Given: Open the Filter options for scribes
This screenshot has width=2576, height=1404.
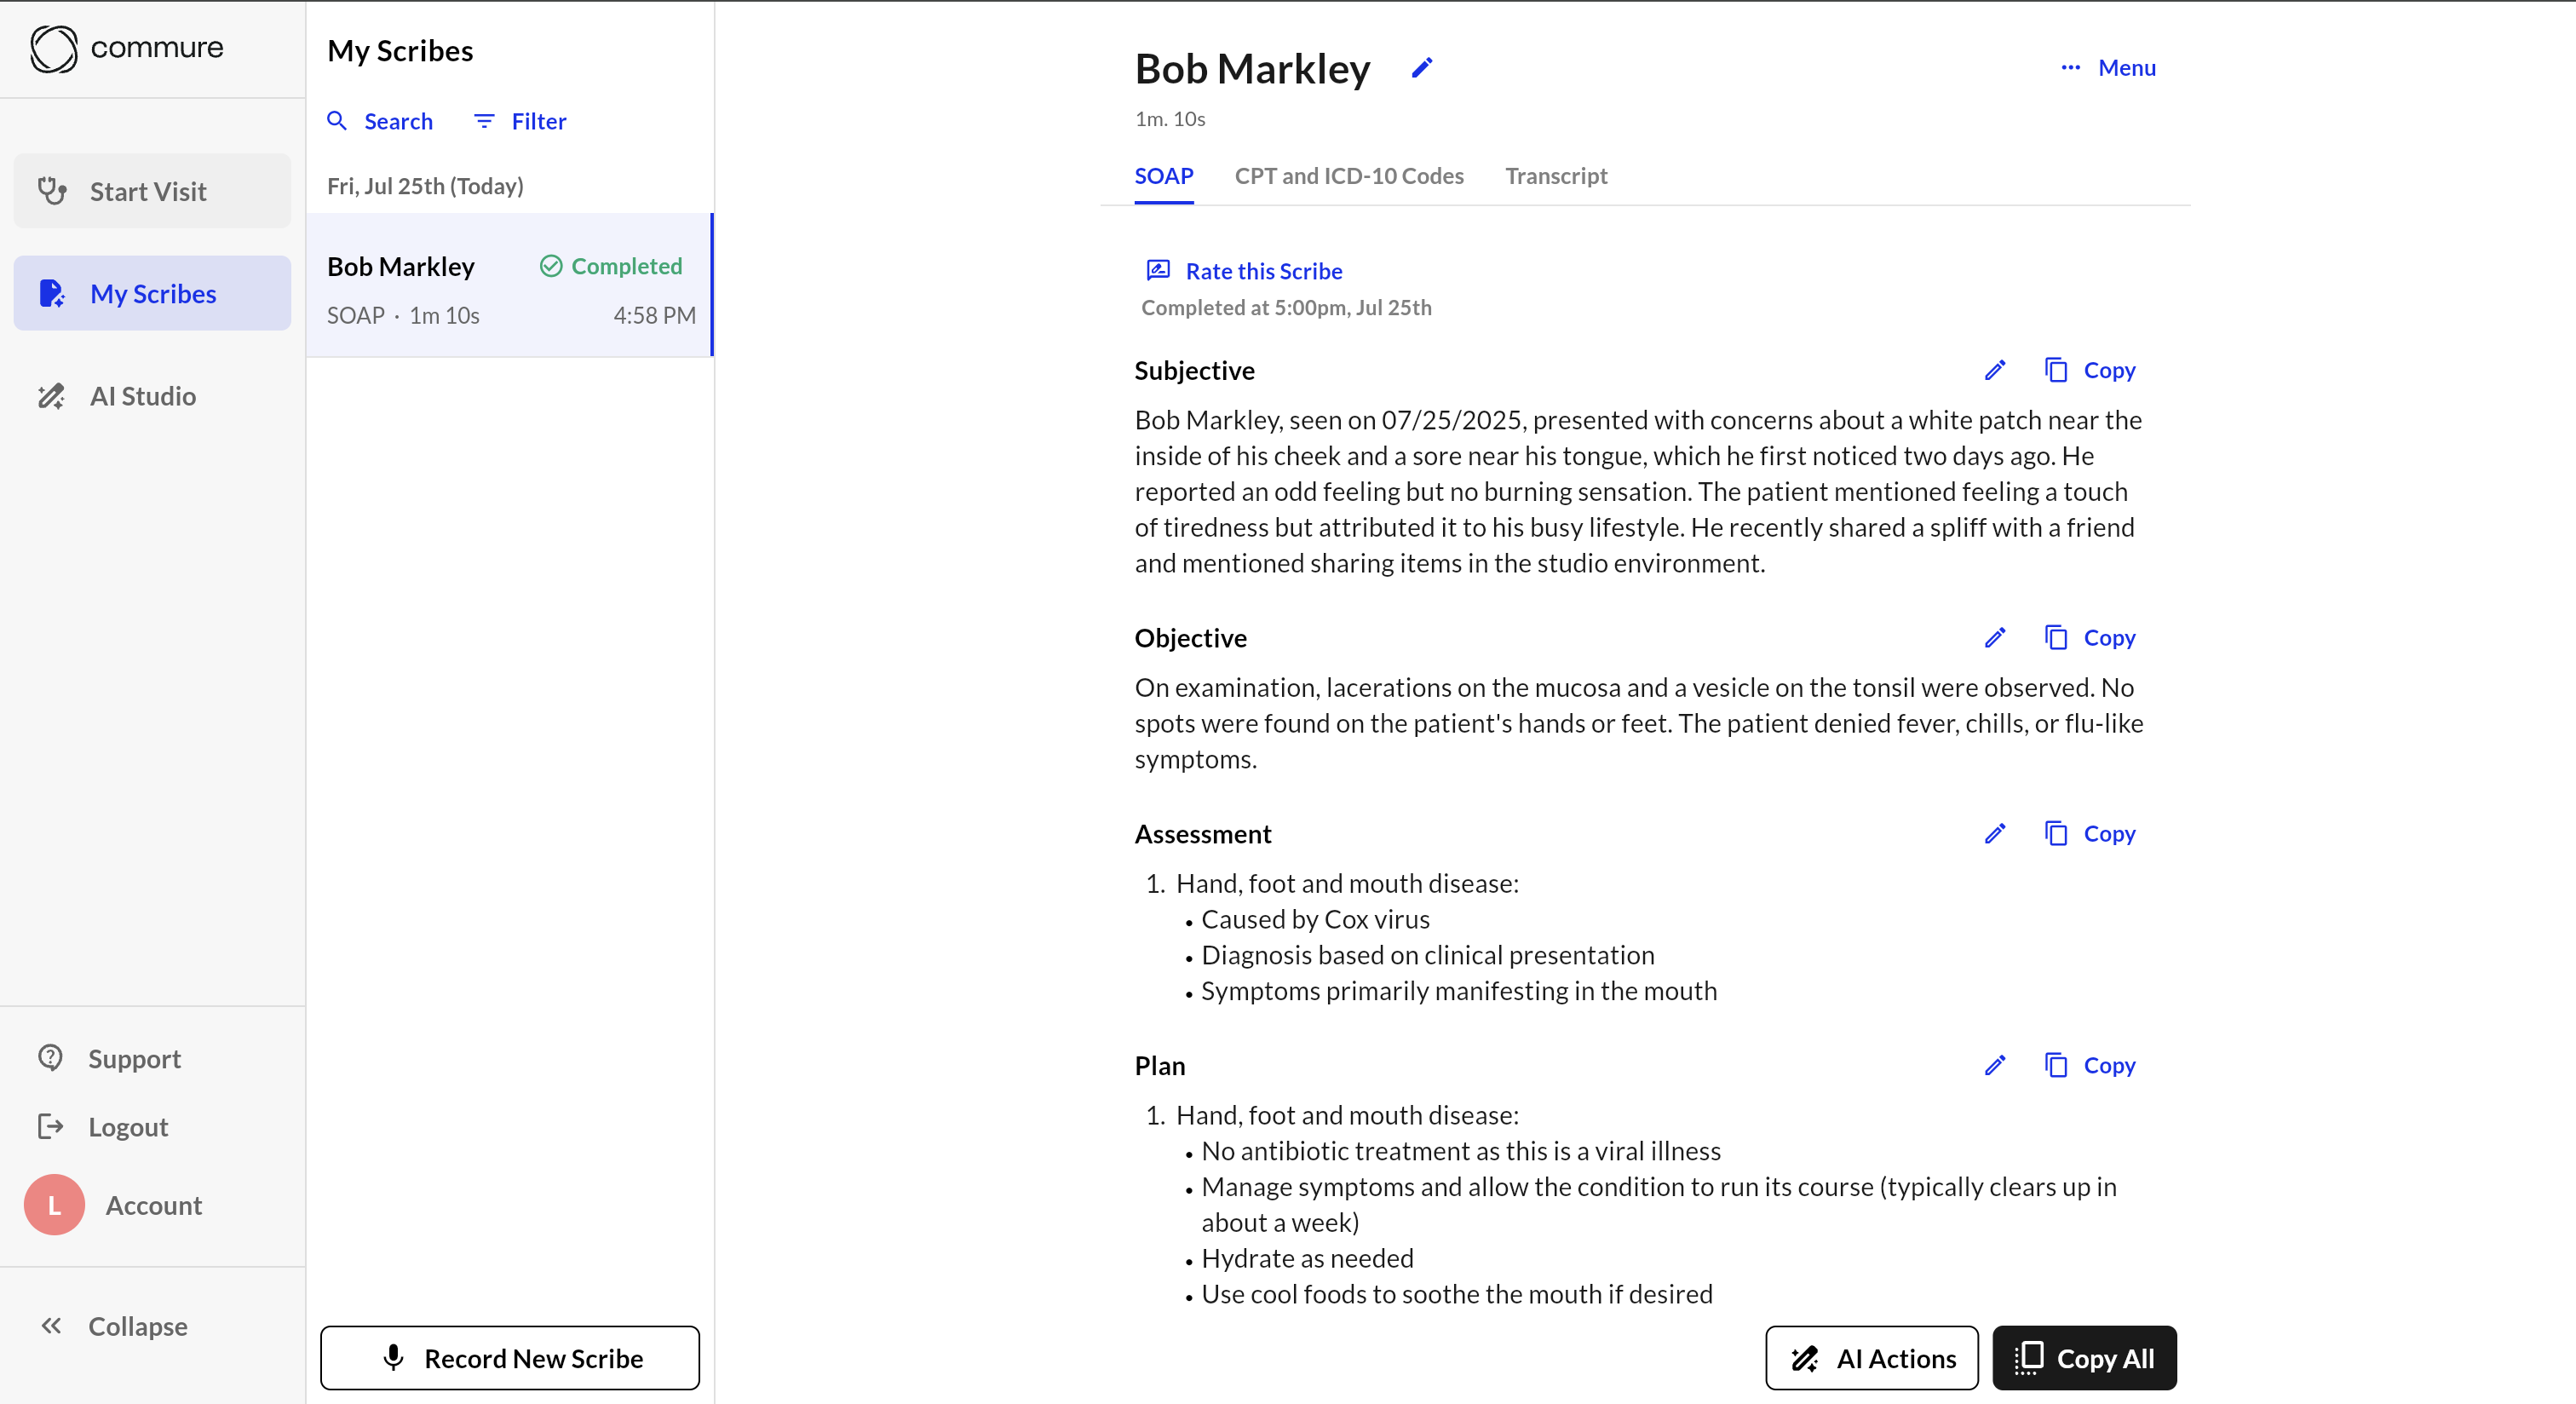Looking at the screenshot, I should click(520, 121).
